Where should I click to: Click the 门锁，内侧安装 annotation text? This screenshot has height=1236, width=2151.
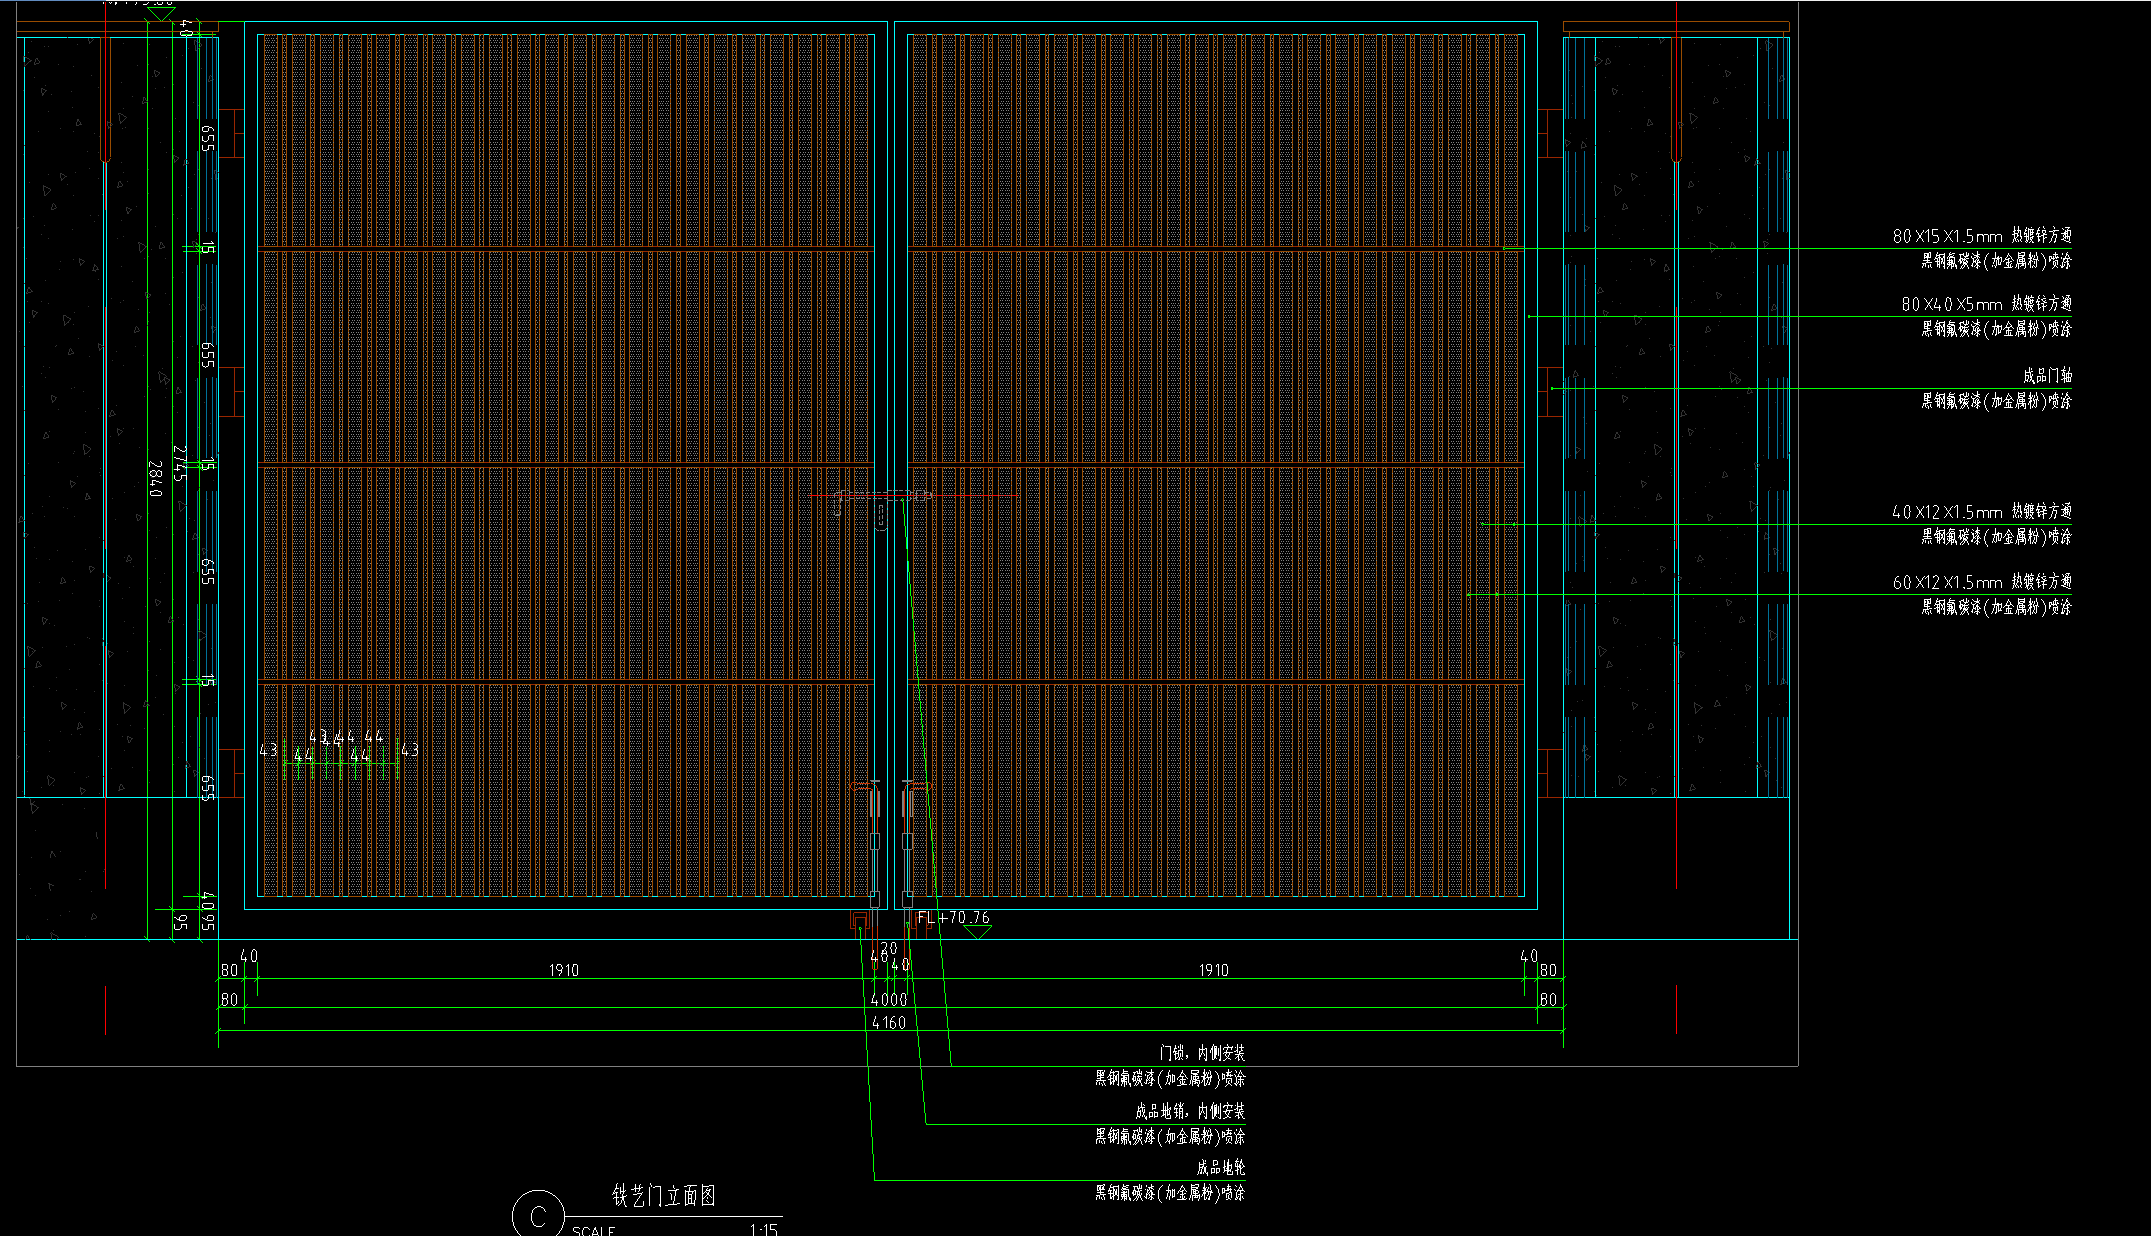tap(1202, 1053)
